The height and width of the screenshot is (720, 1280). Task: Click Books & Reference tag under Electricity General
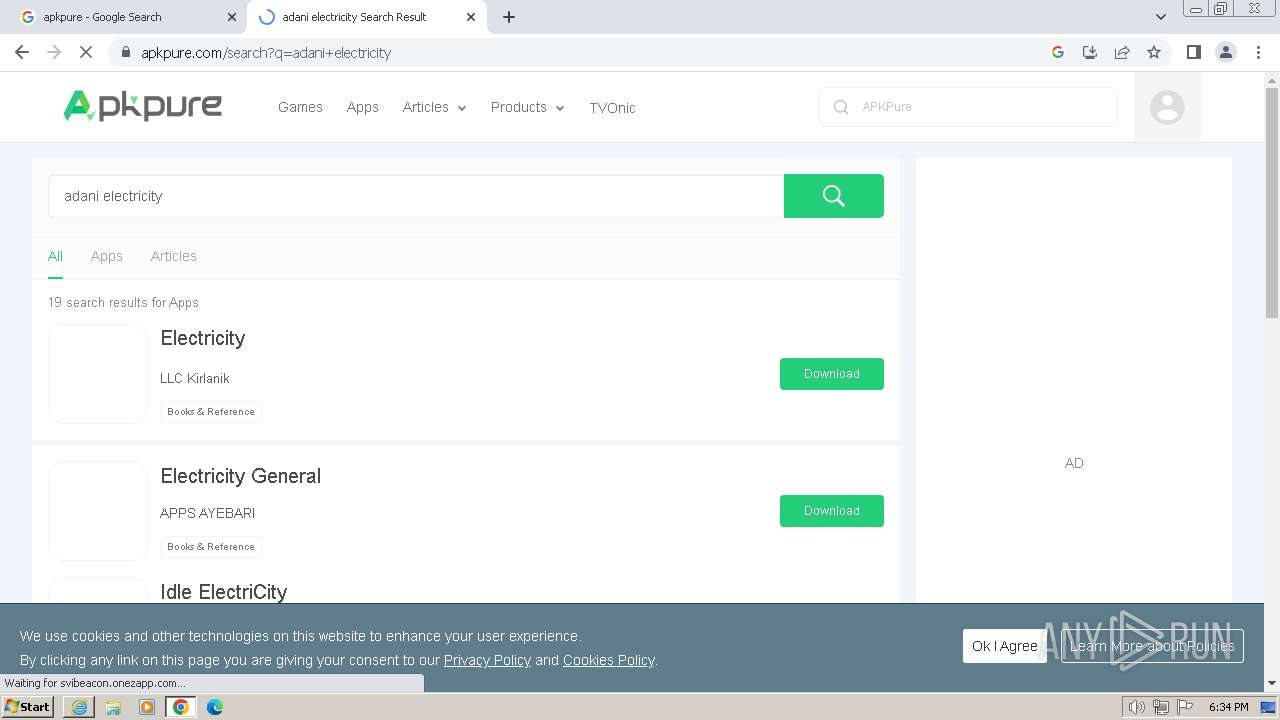[x=211, y=547]
